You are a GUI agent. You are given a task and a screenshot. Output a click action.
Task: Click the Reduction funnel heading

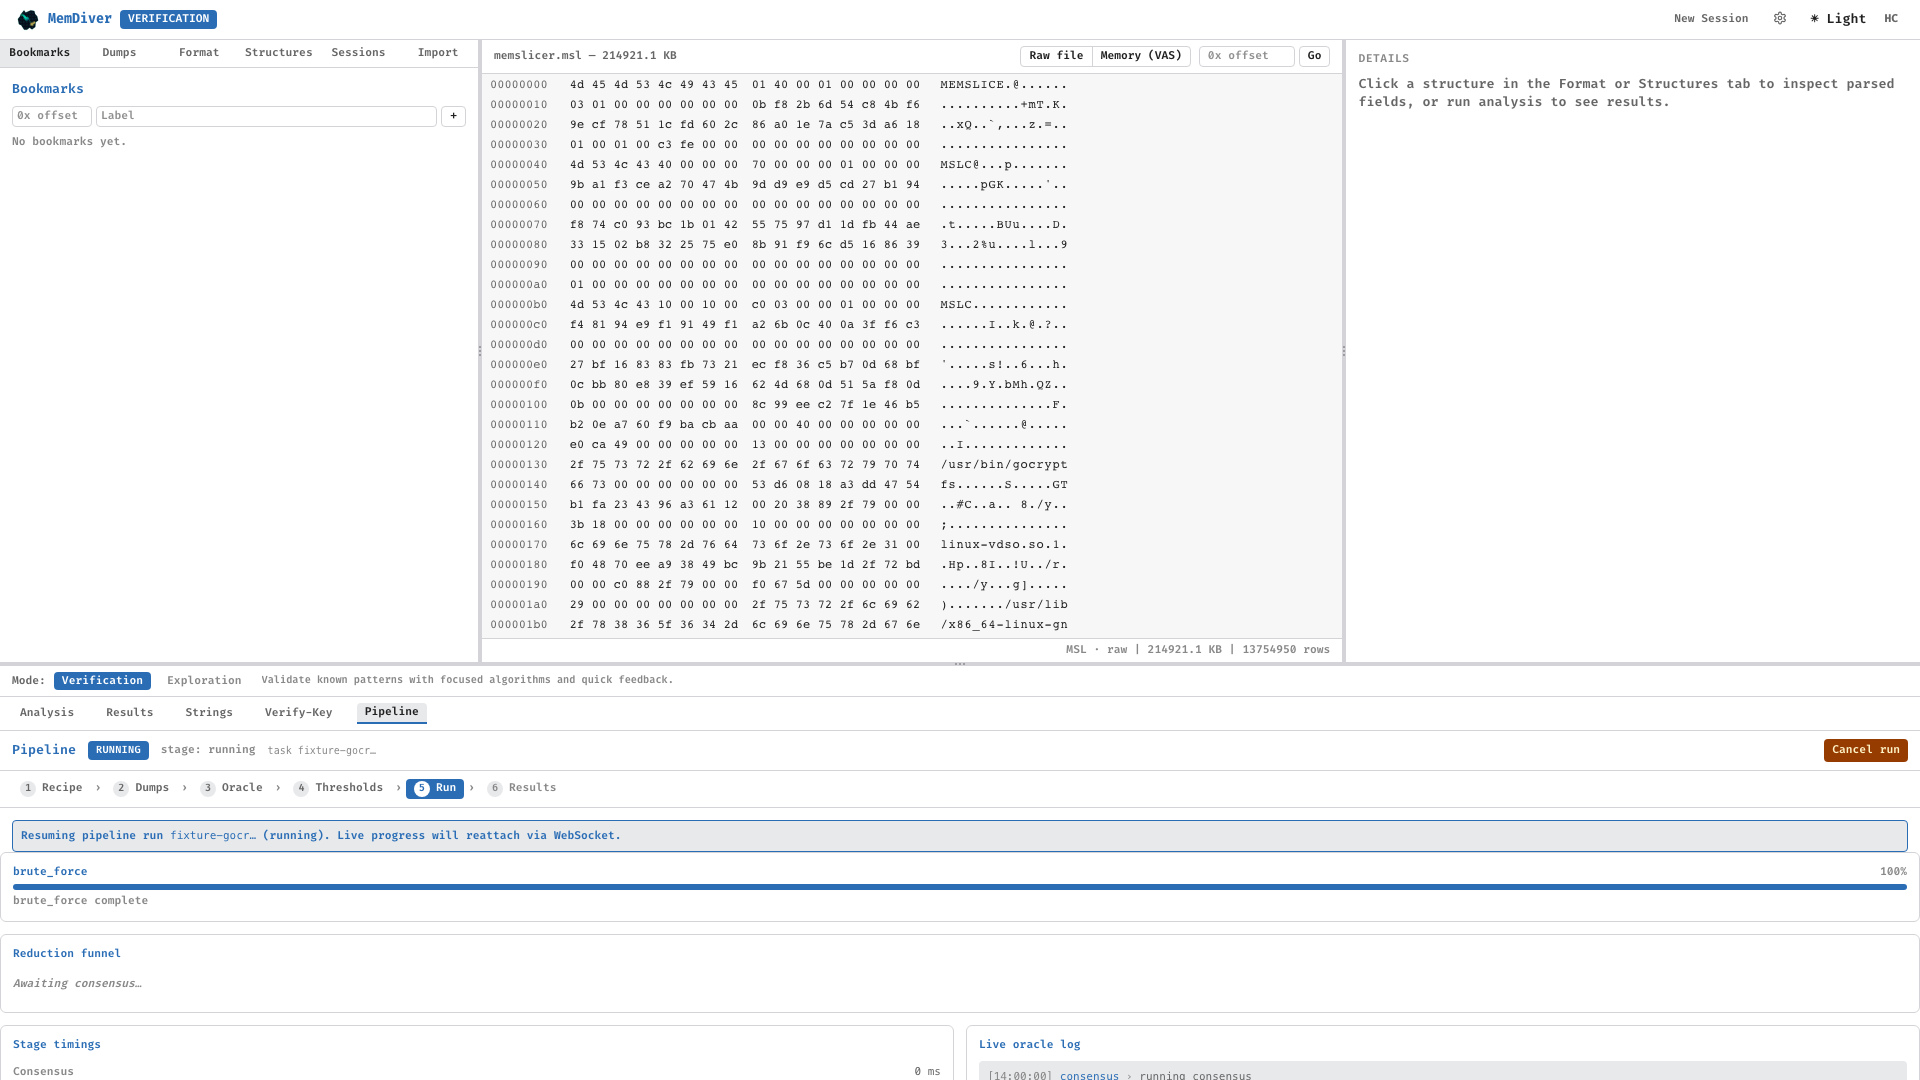[67, 954]
